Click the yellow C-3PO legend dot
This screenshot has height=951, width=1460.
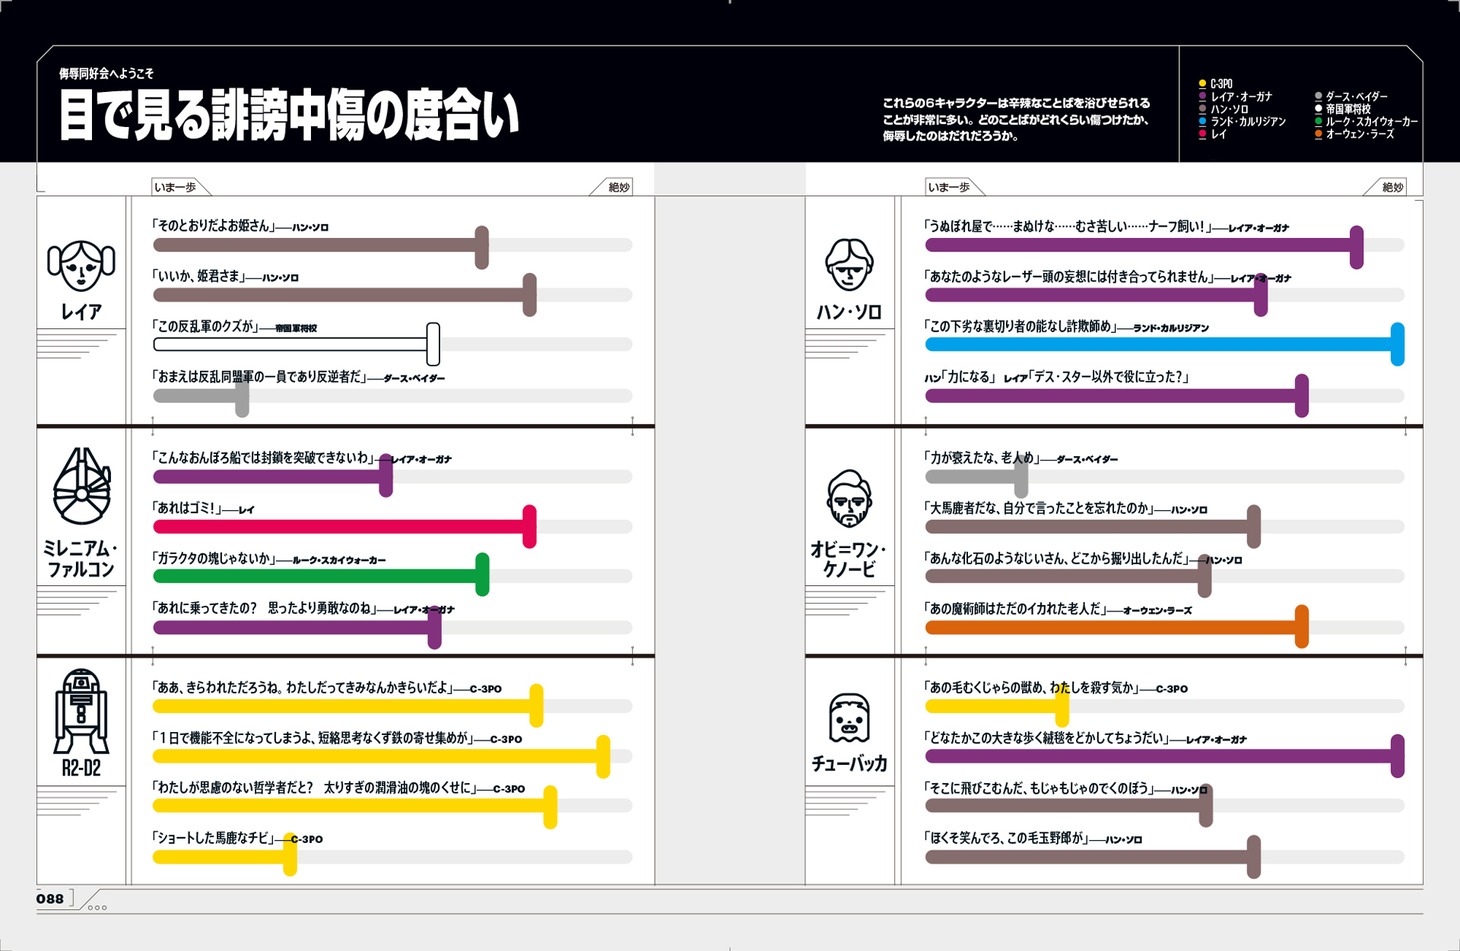coord(1202,84)
